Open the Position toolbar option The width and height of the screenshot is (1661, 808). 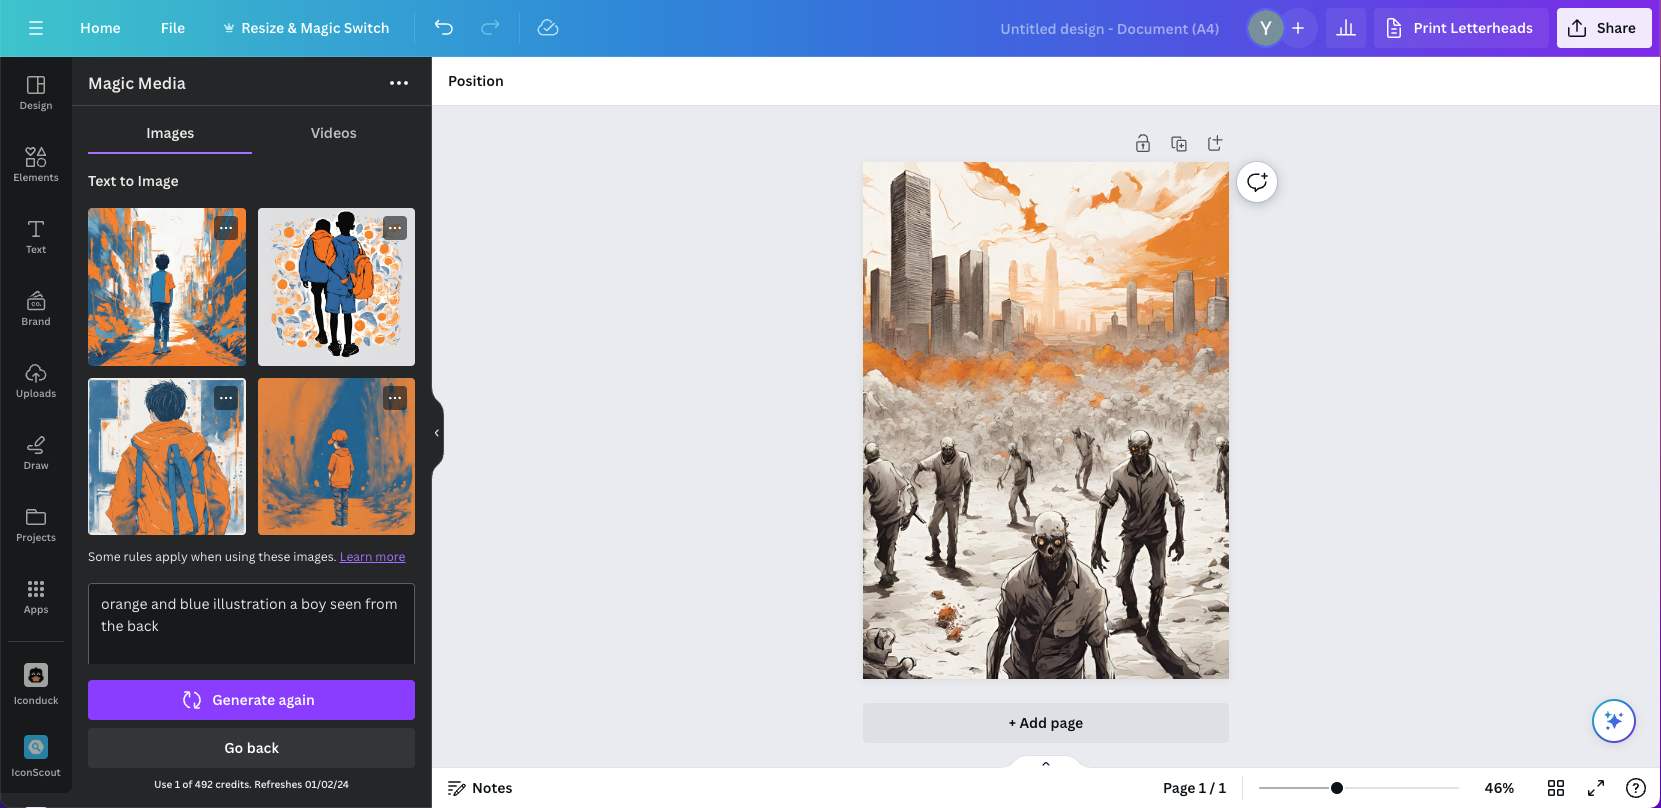point(476,81)
